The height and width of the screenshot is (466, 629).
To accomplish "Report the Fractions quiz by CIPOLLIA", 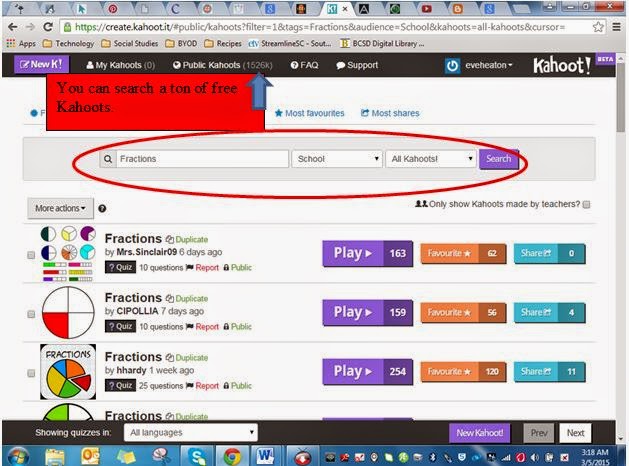I will click(x=203, y=326).
